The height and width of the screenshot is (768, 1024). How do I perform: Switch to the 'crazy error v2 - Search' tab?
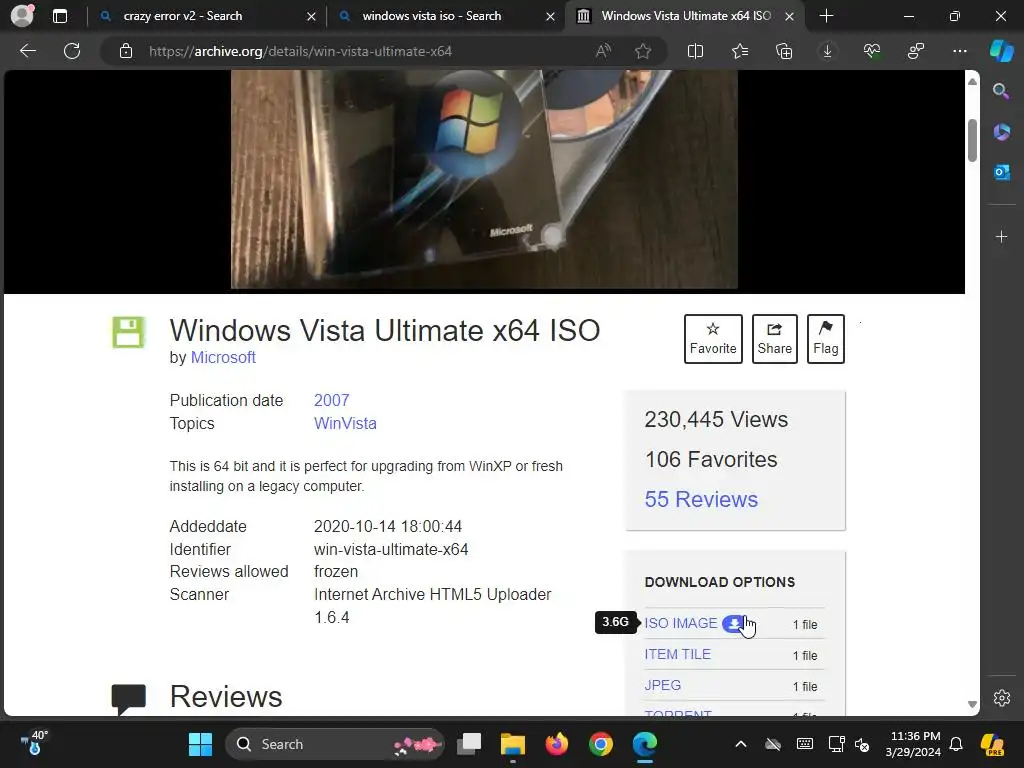(x=183, y=16)
